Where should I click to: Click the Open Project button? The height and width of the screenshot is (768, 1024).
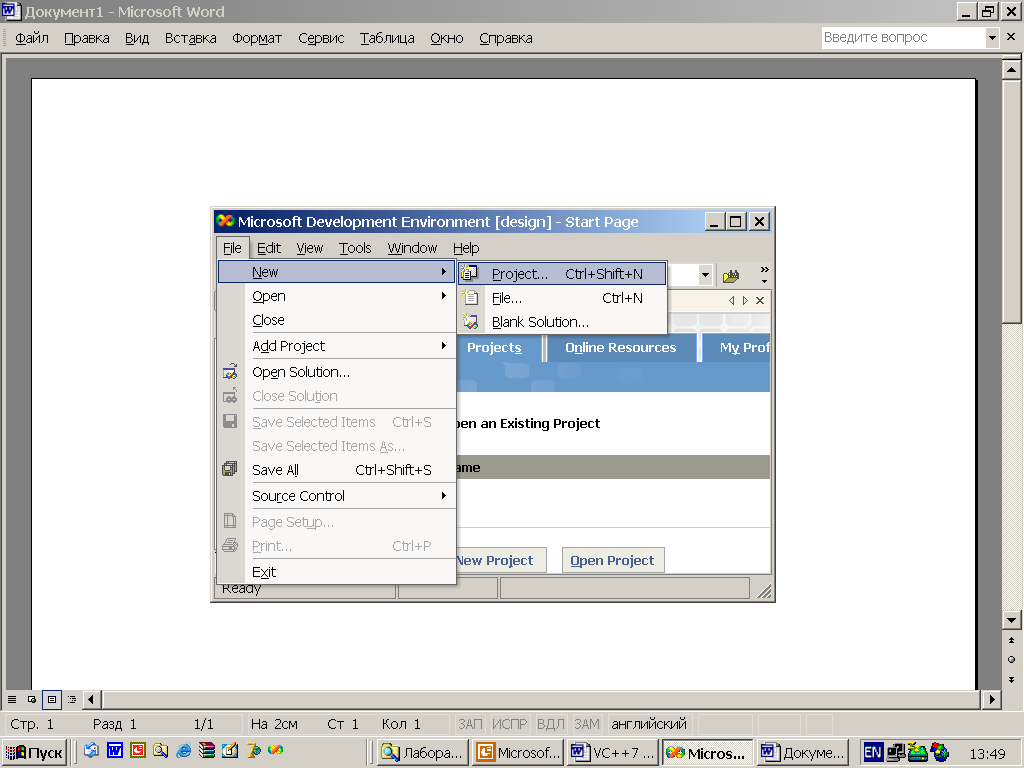613,560
